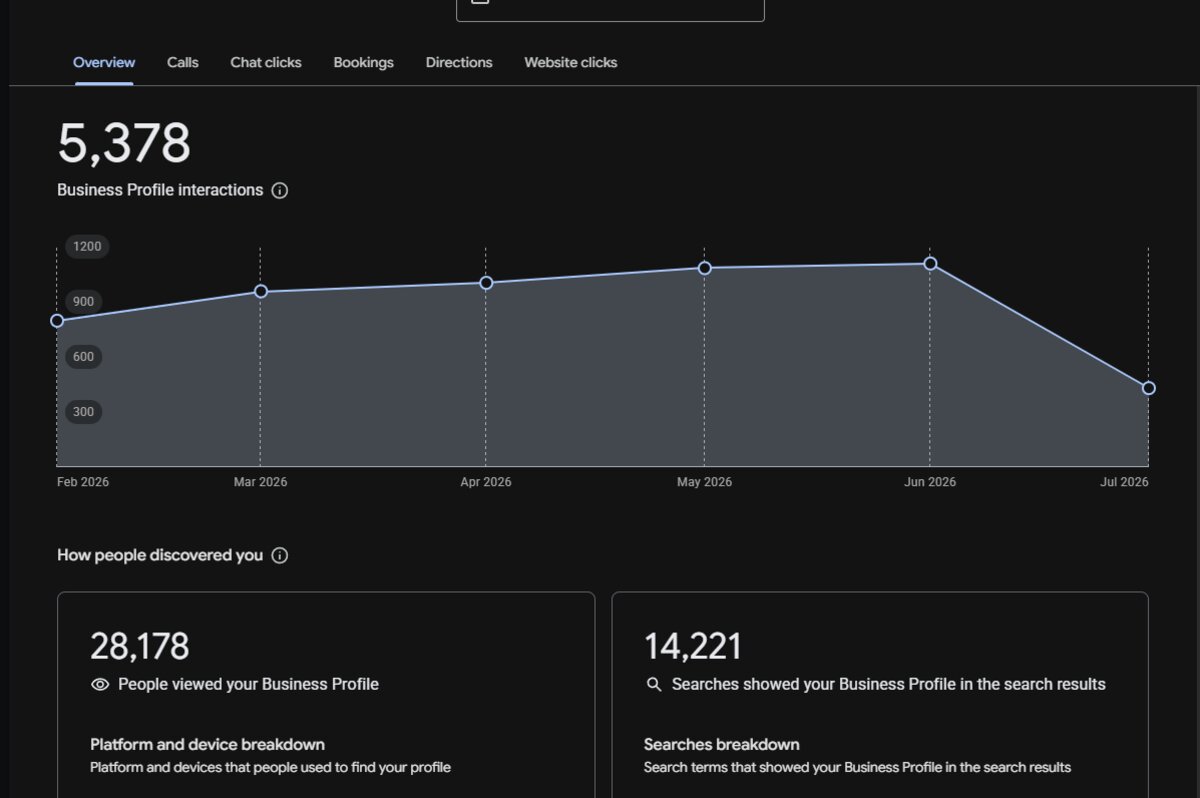
Task: Click the Searches showed your Business Profile text
Action: coord(889,685)
